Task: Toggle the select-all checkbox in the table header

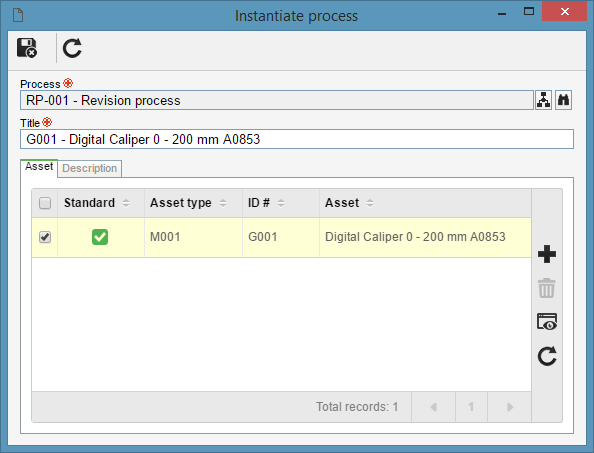Action: pos(45,203)
